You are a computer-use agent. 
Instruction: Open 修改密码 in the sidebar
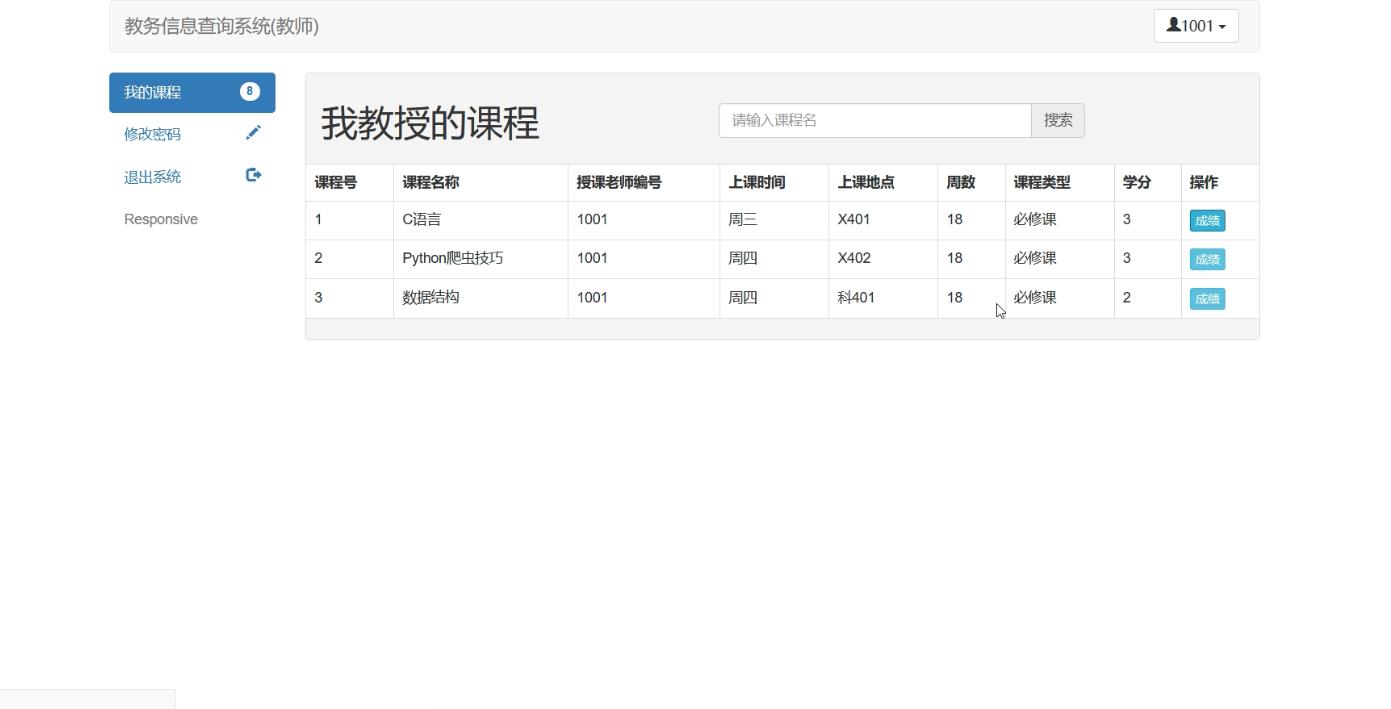coord(192,134)
